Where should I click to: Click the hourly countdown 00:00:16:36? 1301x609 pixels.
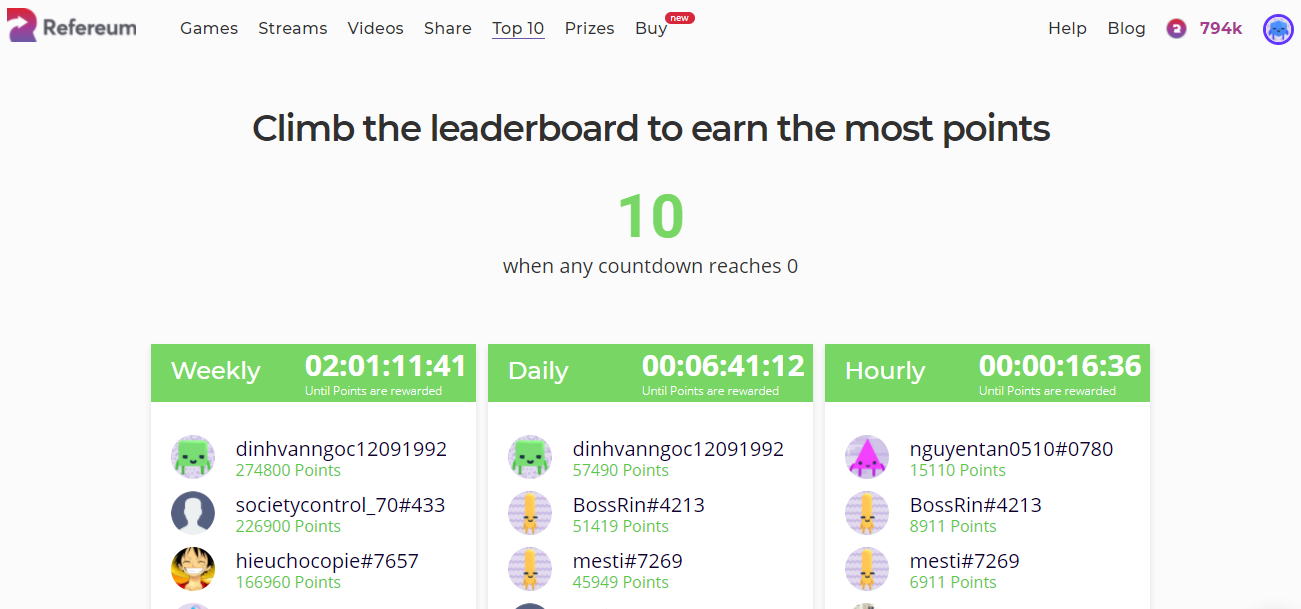click(x=1060, y=366)
